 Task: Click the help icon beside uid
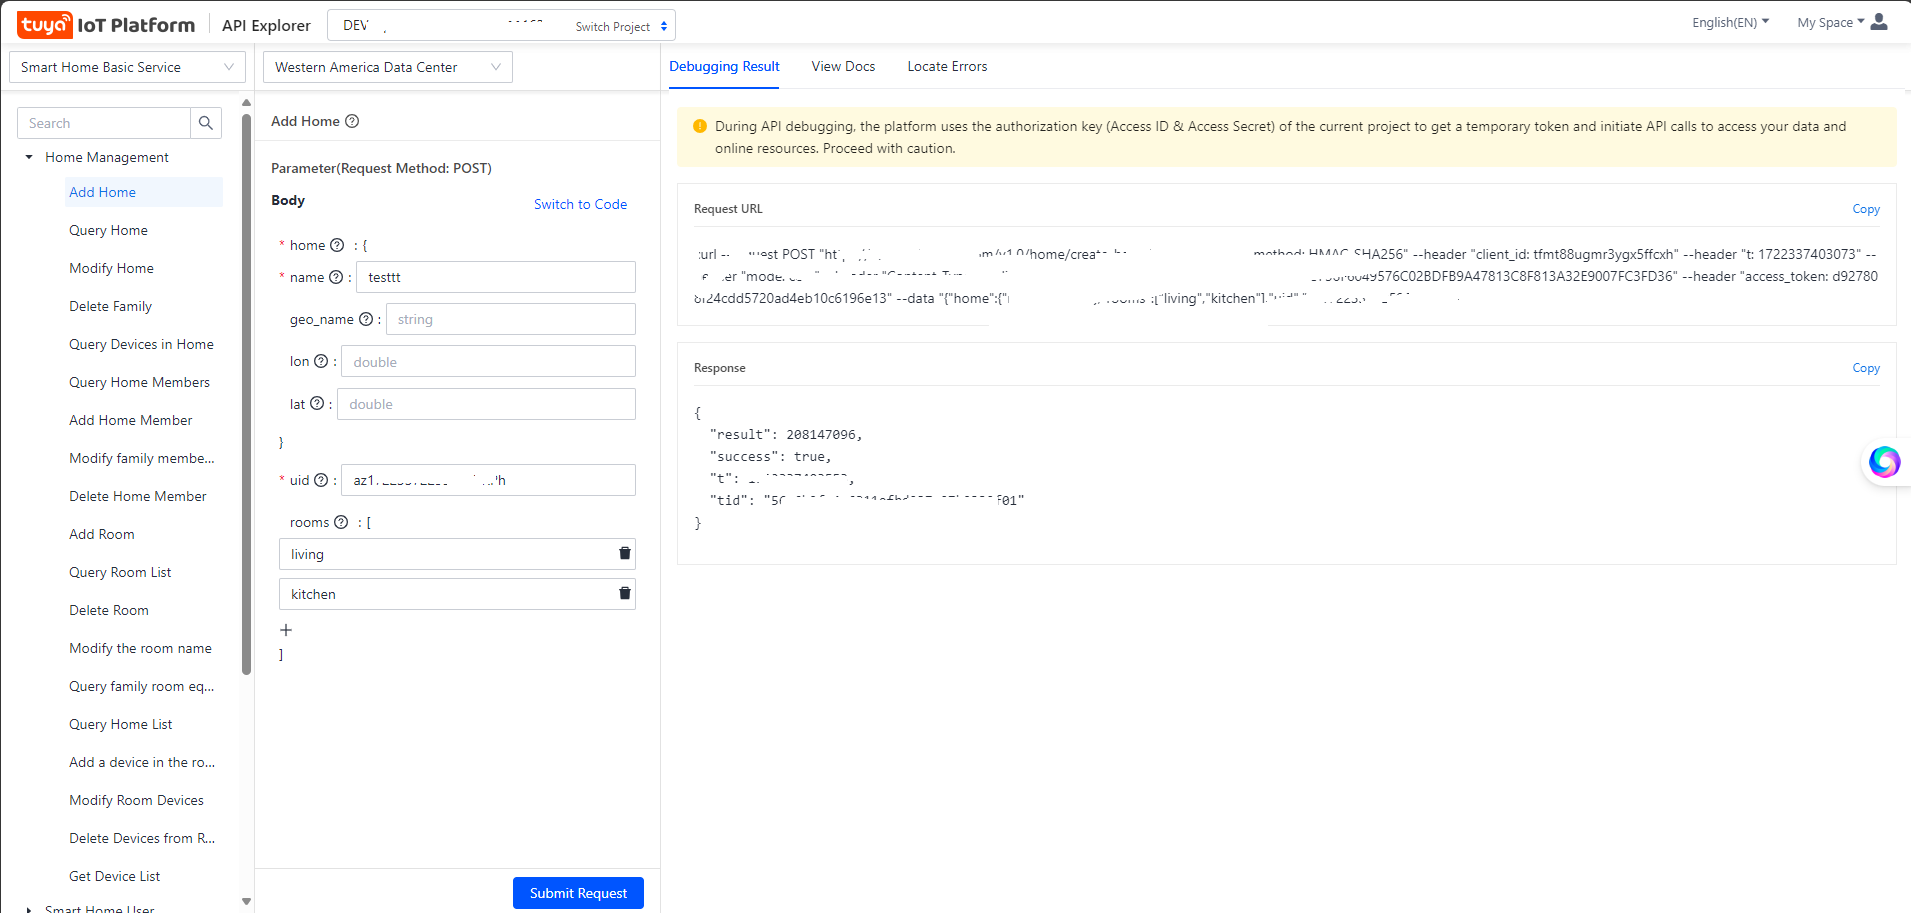pyautogui.click(x=321, y=480)
